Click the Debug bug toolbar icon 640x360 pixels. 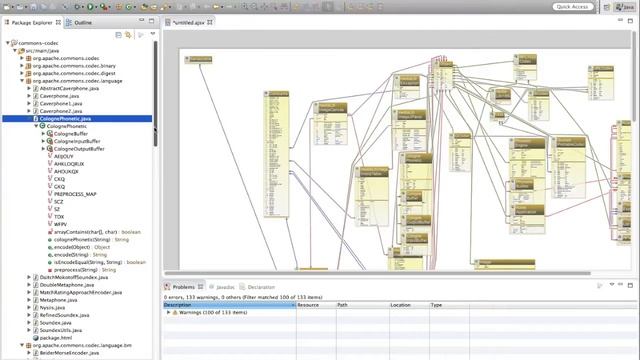coord(77,7)
